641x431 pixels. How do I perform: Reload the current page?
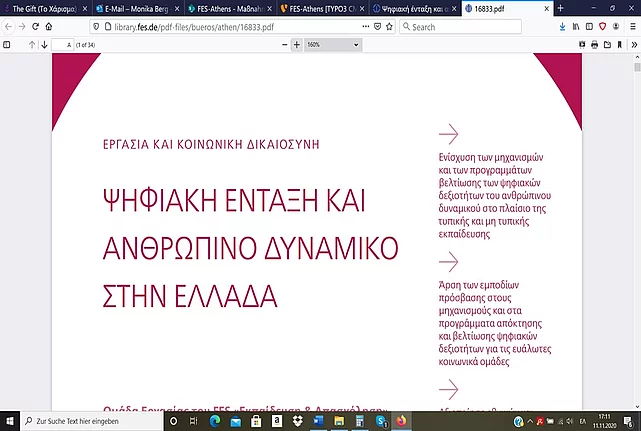click(36, 27)
